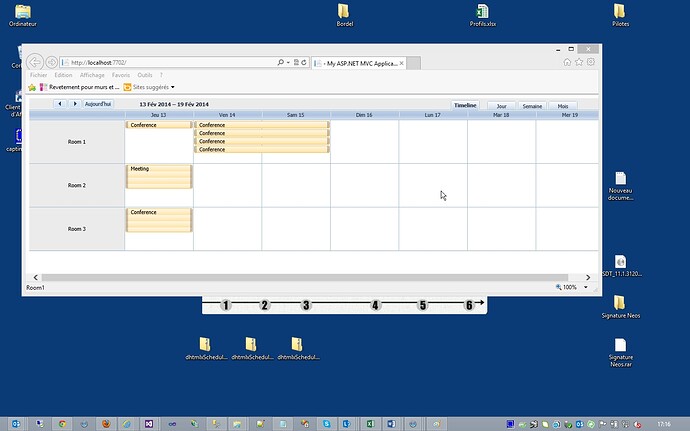Select the Meeting event in Room 2
The height and width of the screenshot is (431, 690).
pyautogui.click(x=159, y=177)
